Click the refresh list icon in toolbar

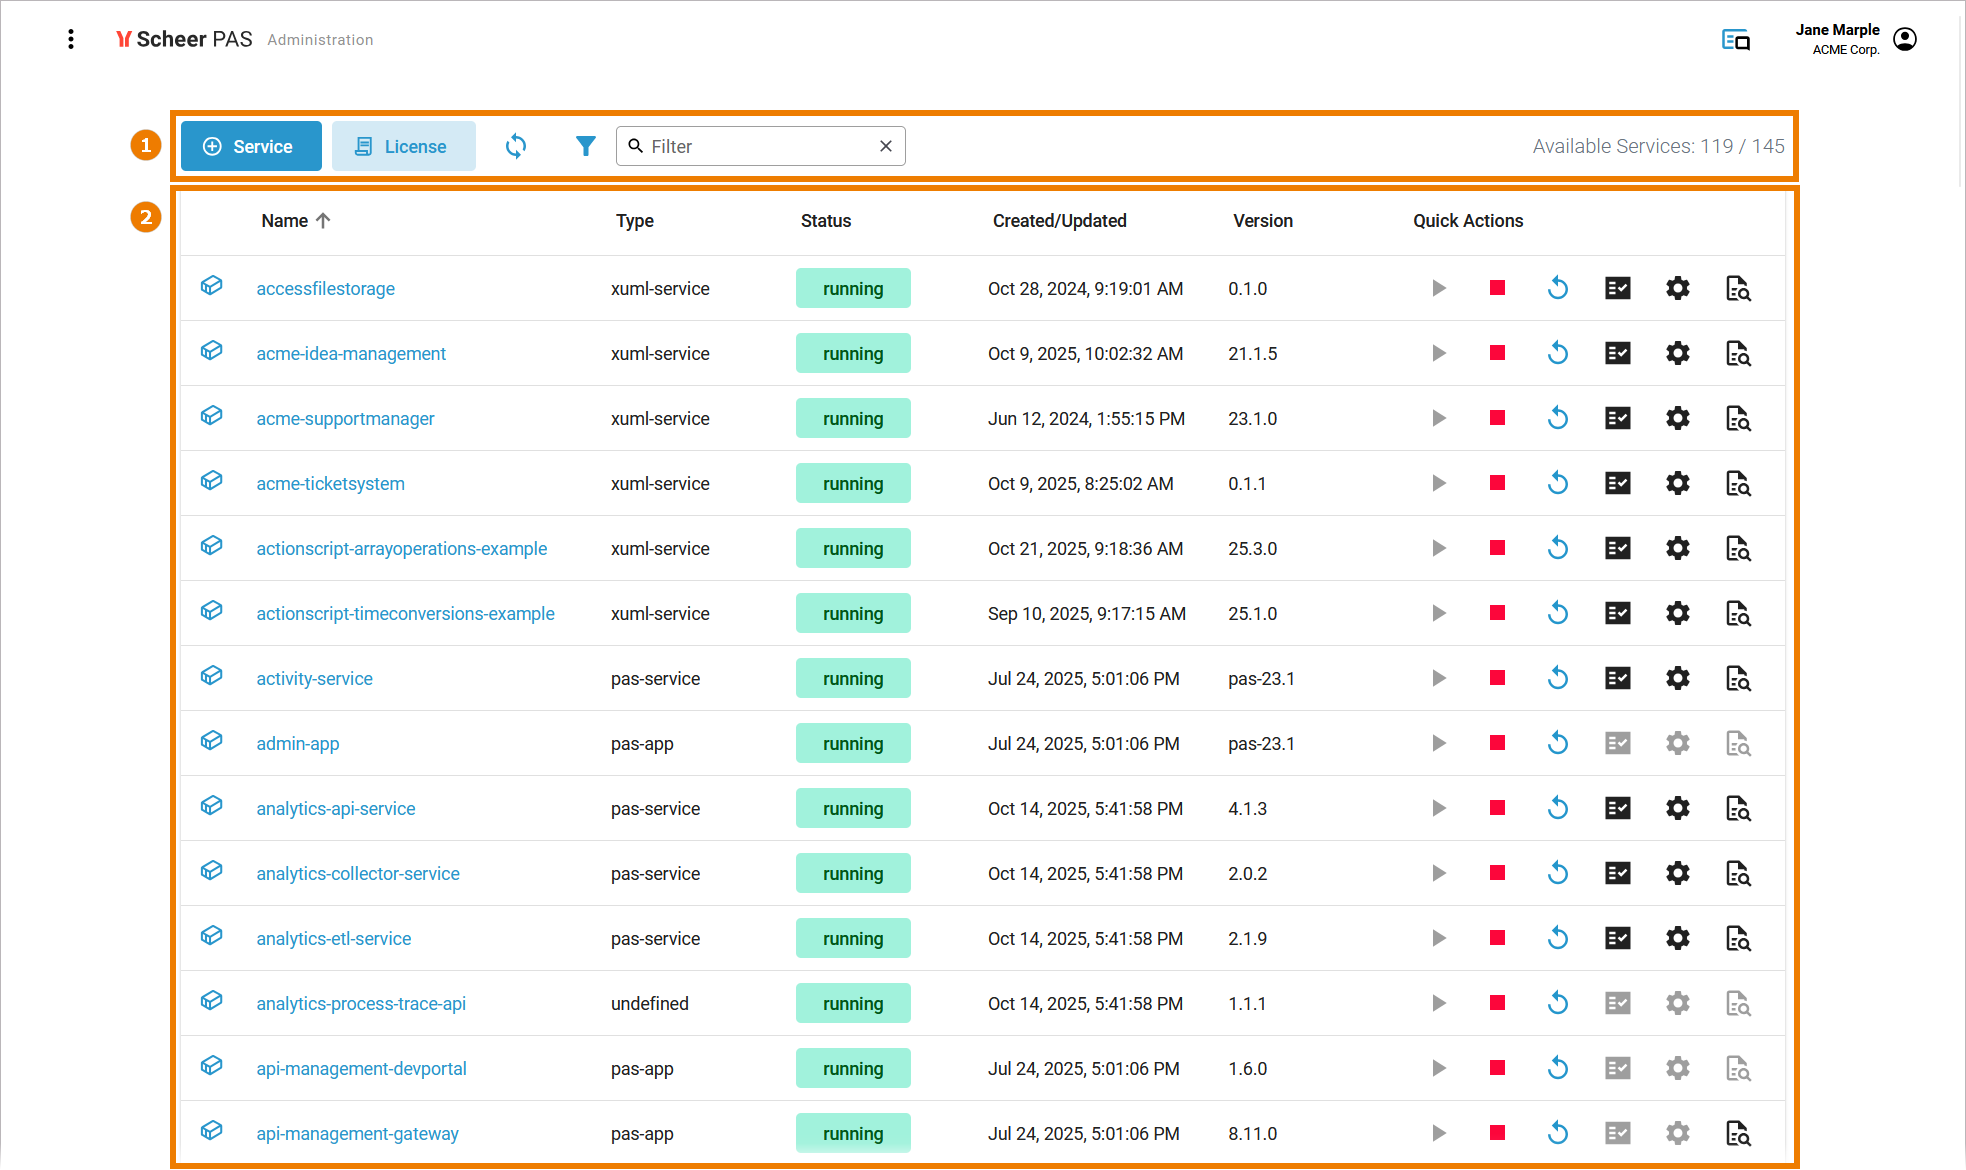pyautogui.click(x=516, y=146)
